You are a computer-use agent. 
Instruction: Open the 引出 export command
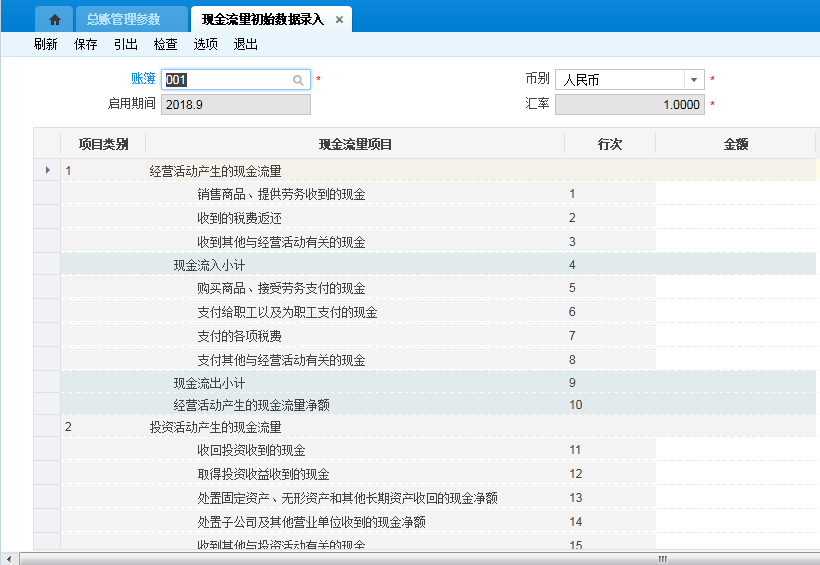pyautogui.click(x=125, y=44)
